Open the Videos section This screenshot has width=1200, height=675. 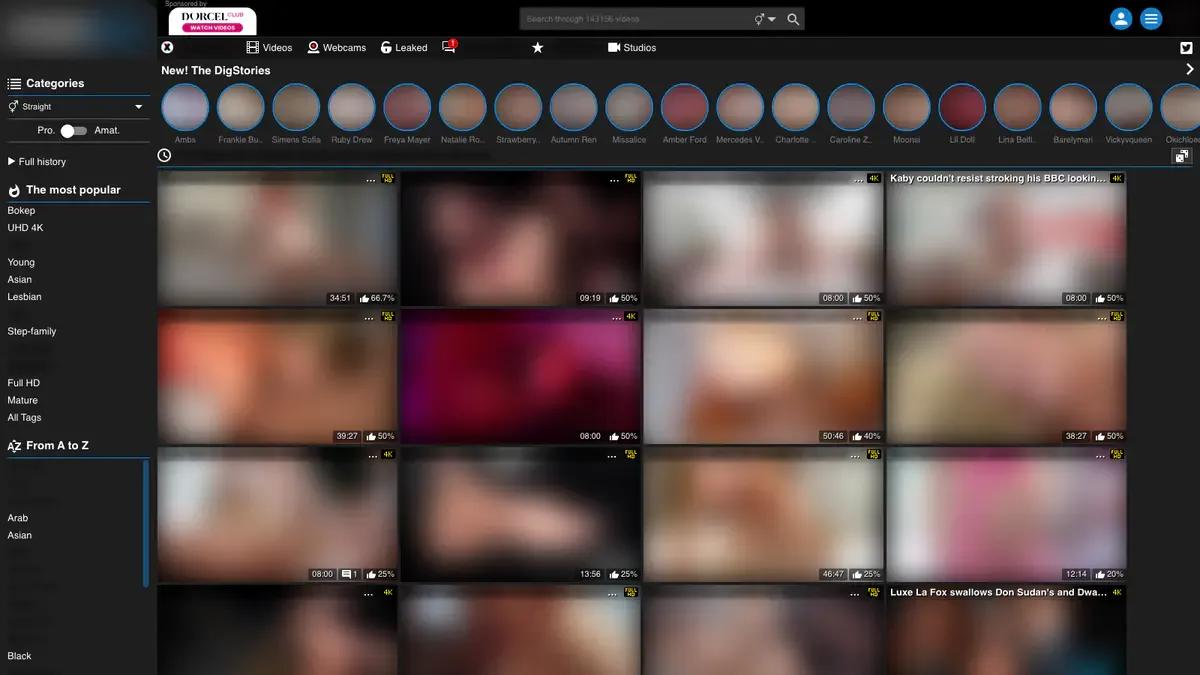pos(269,47)
